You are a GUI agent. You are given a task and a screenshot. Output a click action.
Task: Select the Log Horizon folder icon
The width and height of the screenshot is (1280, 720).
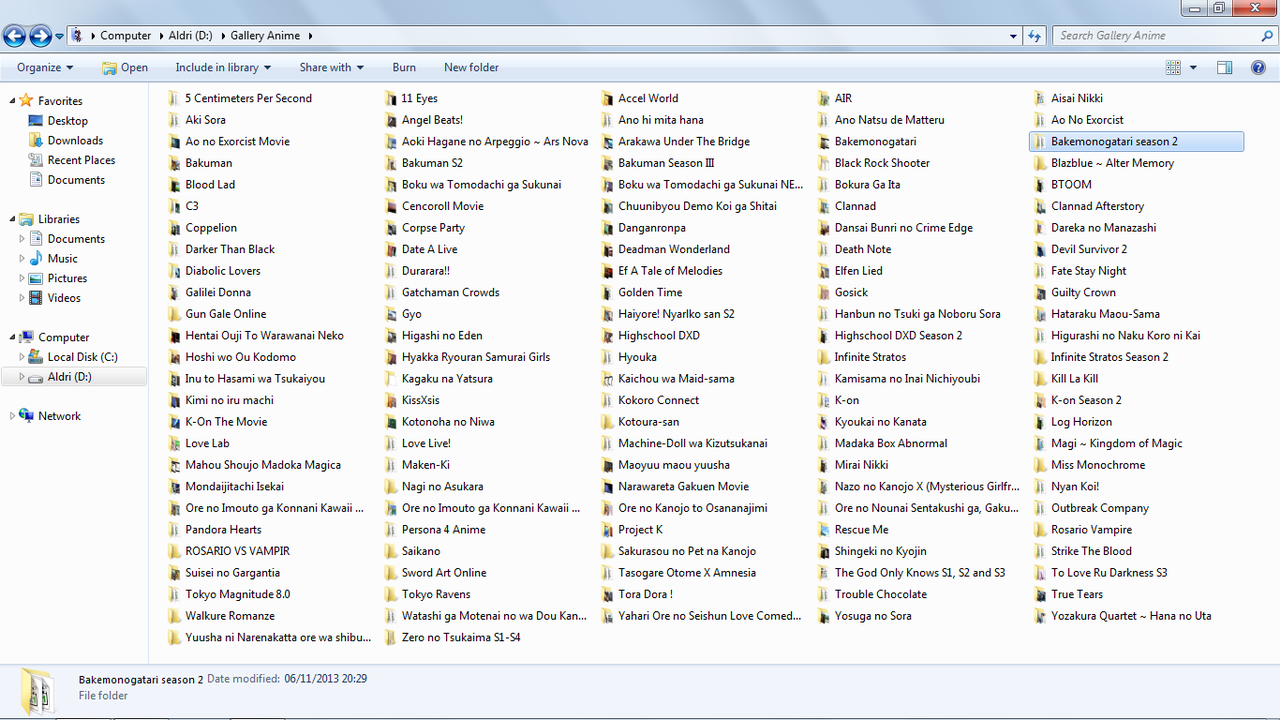point(1041,422)
